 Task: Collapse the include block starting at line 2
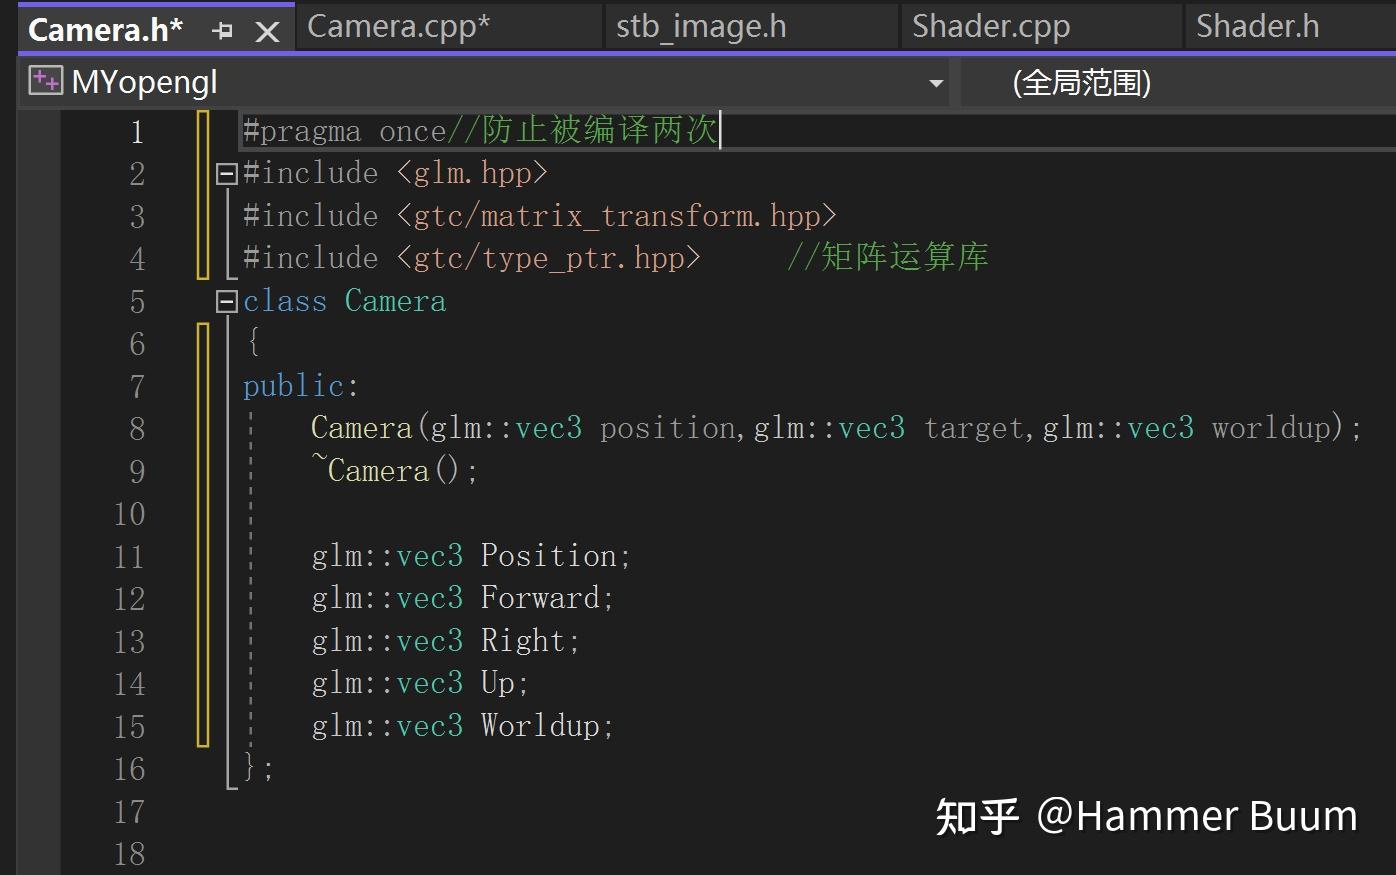pos(226,173)
